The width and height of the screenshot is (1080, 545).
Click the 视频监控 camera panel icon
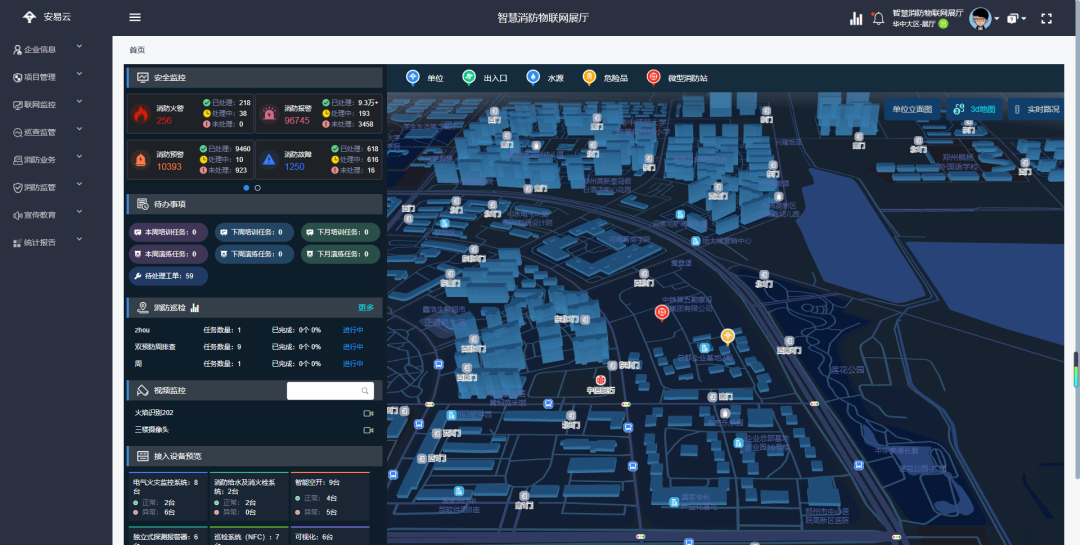click(x=143, y=391)
